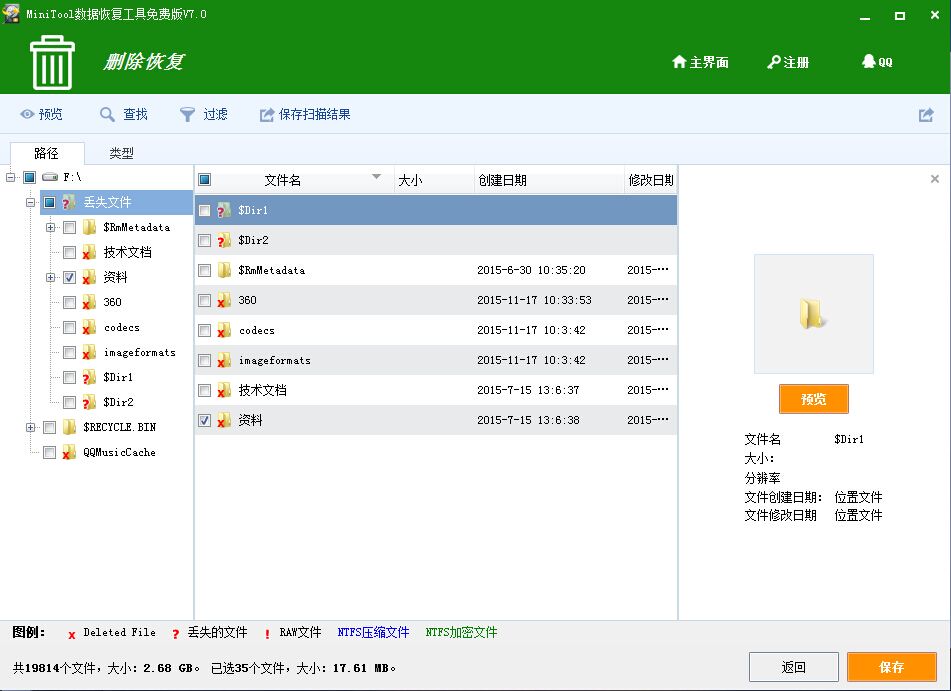Click the $Dir2 folder icon in file list
The height and width of the screenshot is (691, 951).
224,240
